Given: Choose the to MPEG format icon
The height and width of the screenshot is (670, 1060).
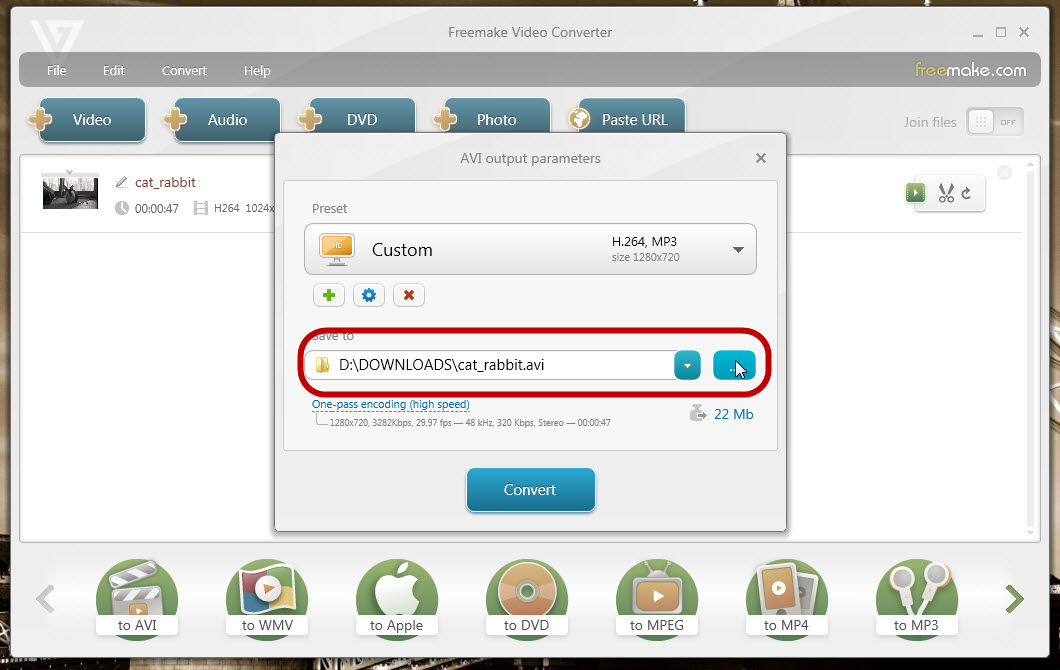Looking at the screenshot, I should (657, 599).
